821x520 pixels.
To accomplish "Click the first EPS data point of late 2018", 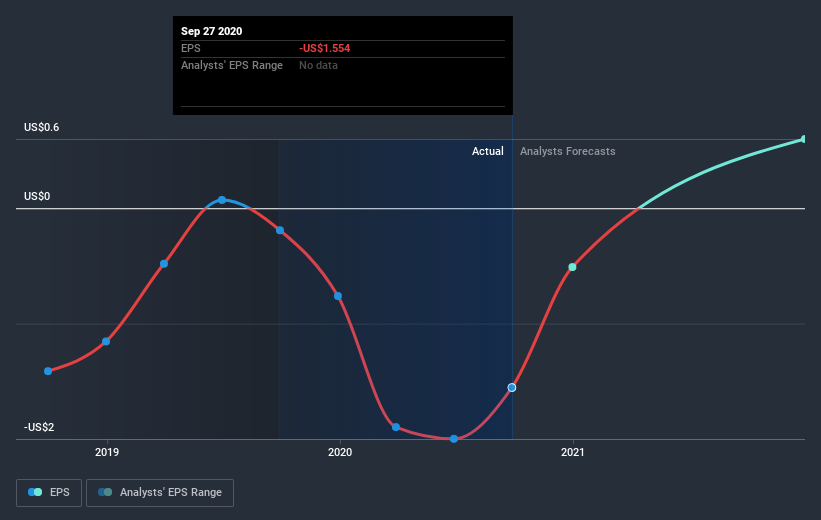I will tap(48, 371).
